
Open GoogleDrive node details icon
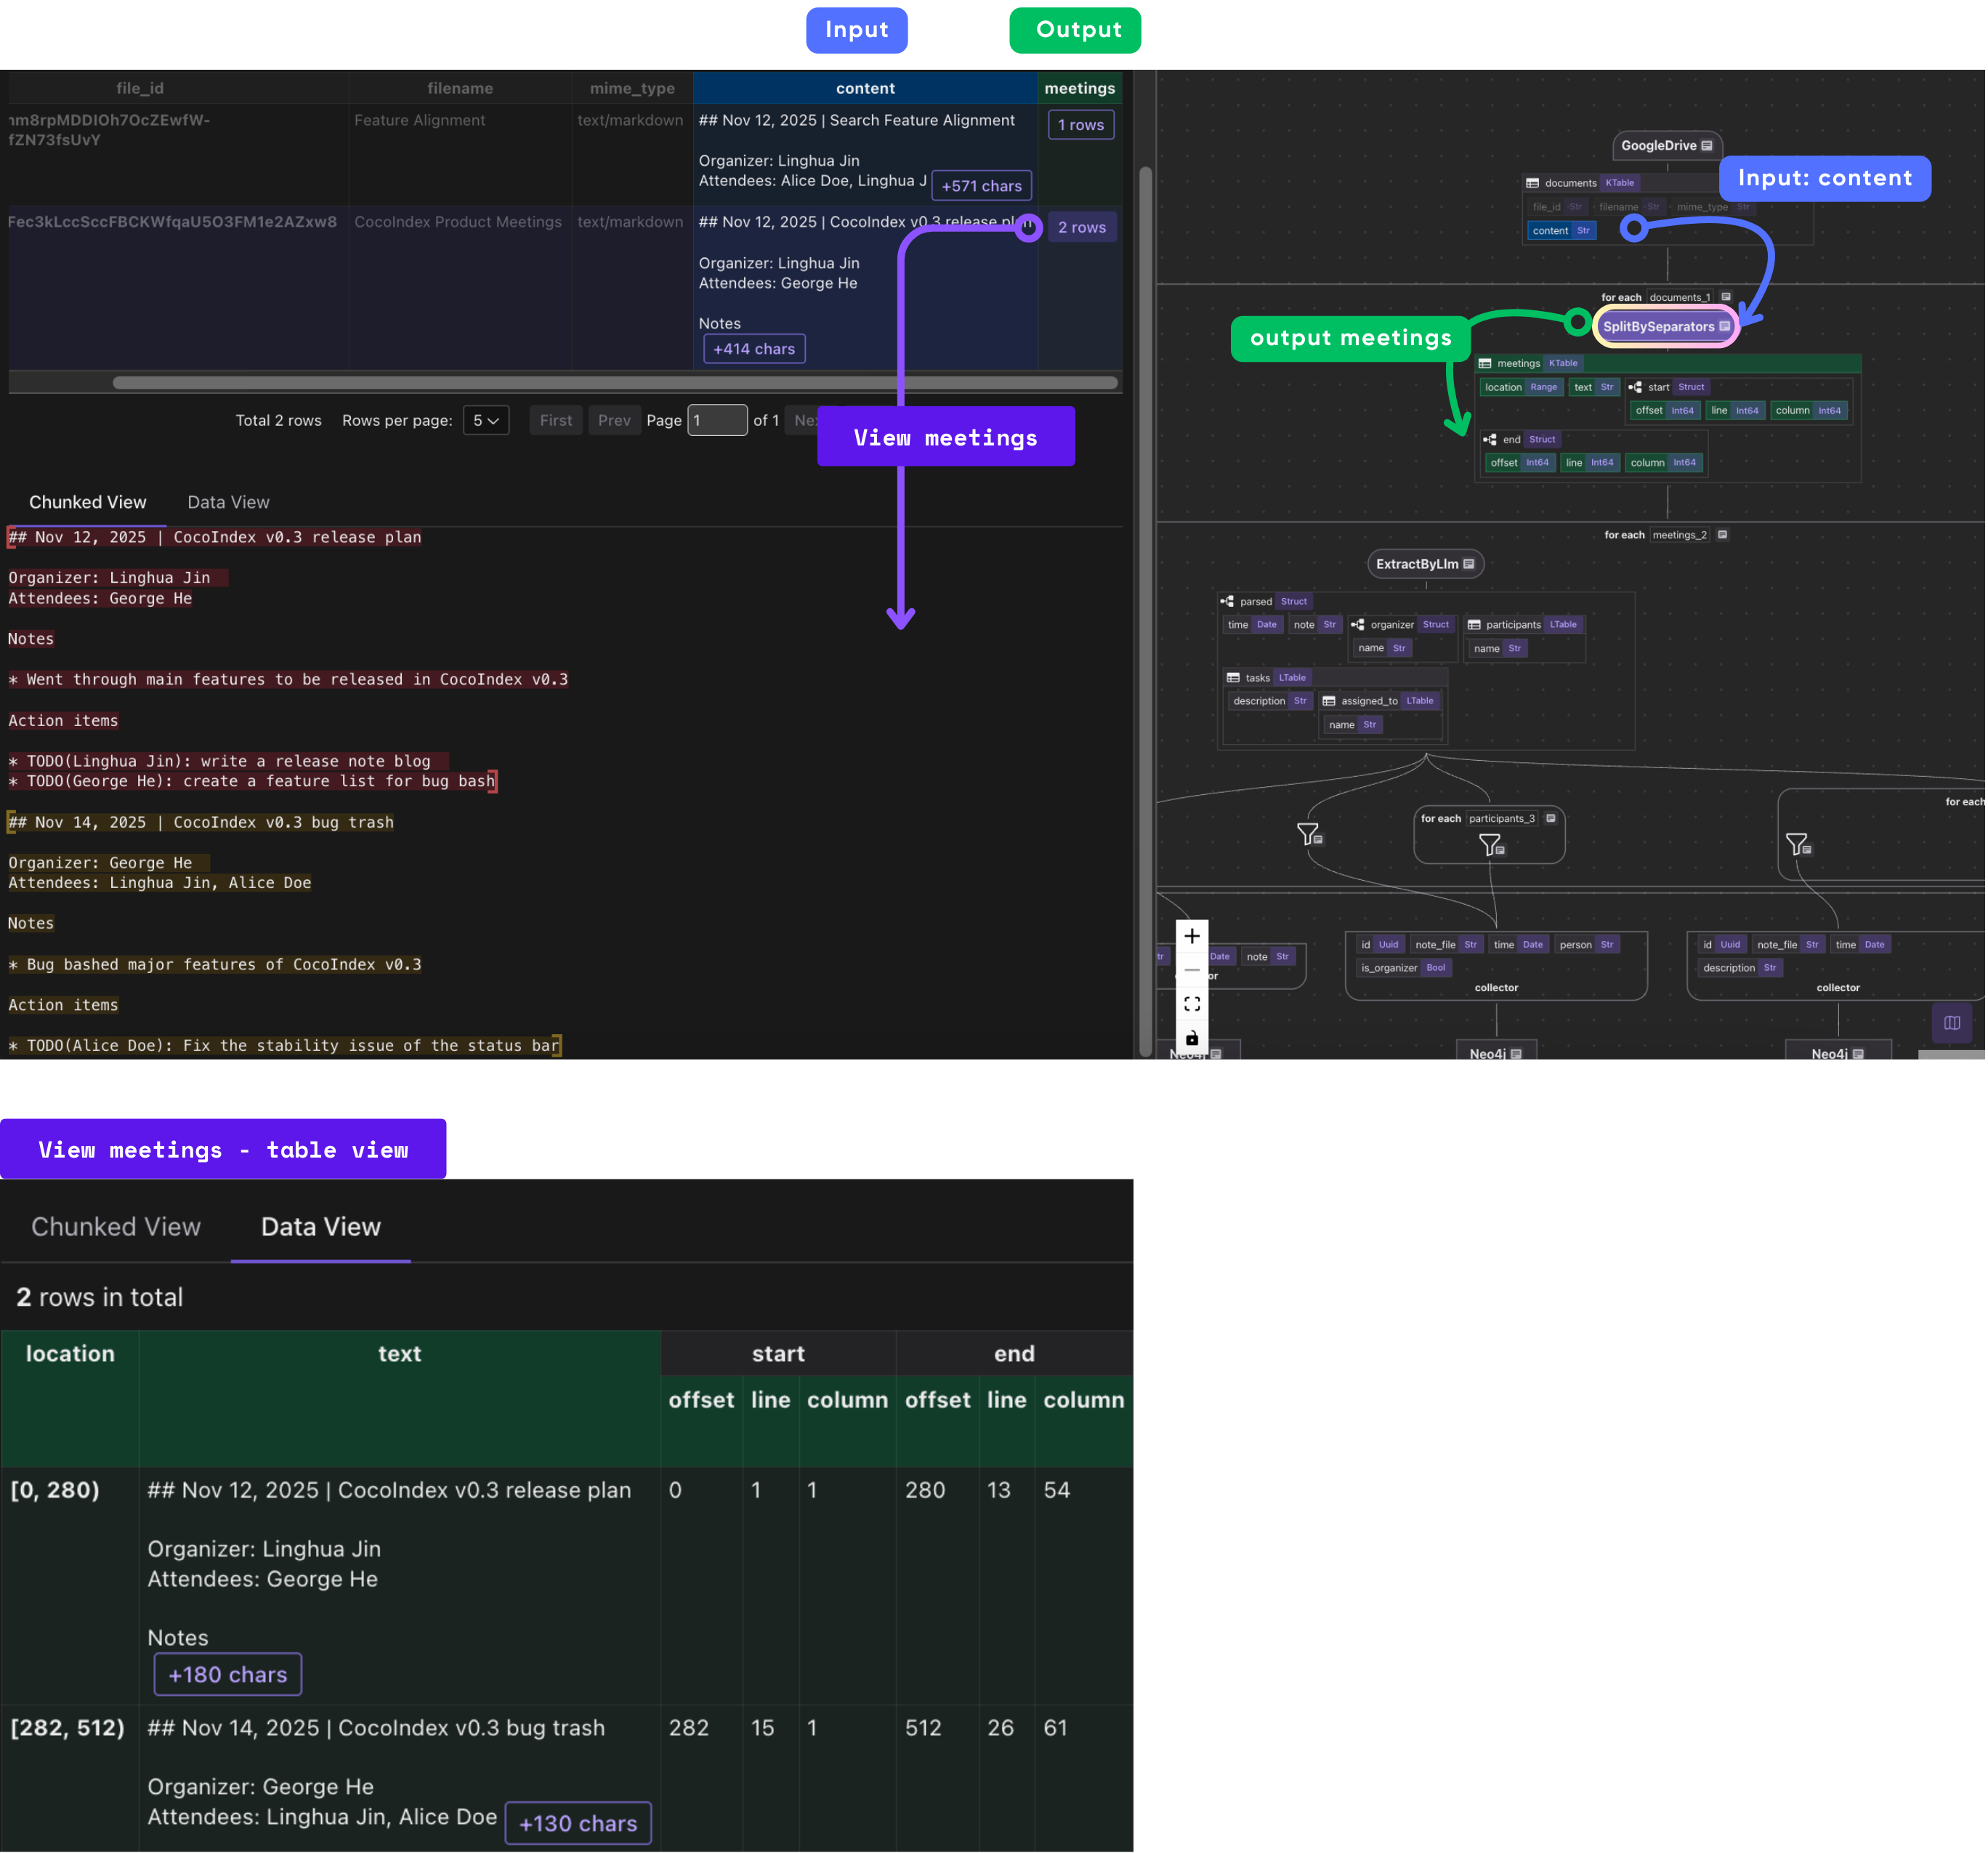coord(1707,146)
